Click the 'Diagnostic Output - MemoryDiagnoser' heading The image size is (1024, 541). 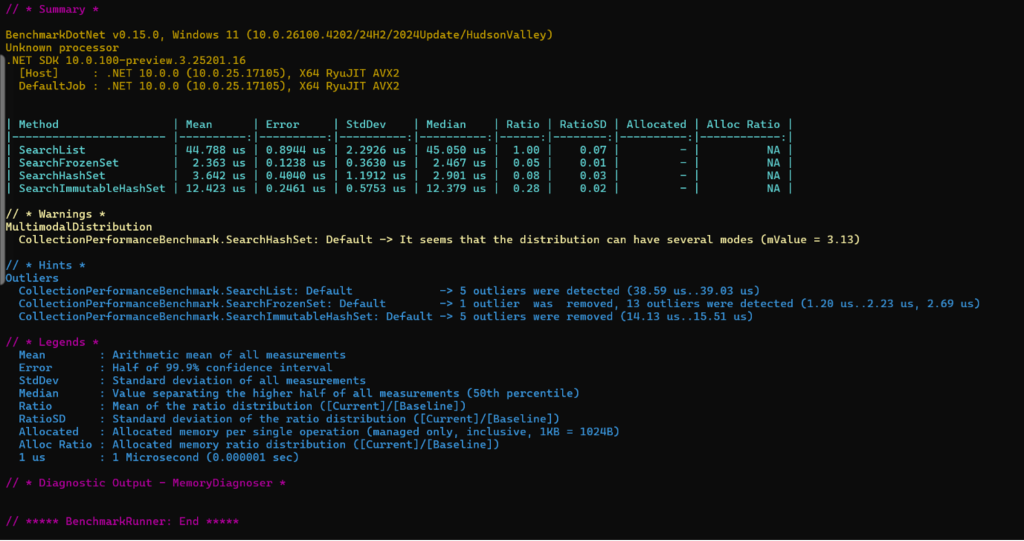click(146, 483)
